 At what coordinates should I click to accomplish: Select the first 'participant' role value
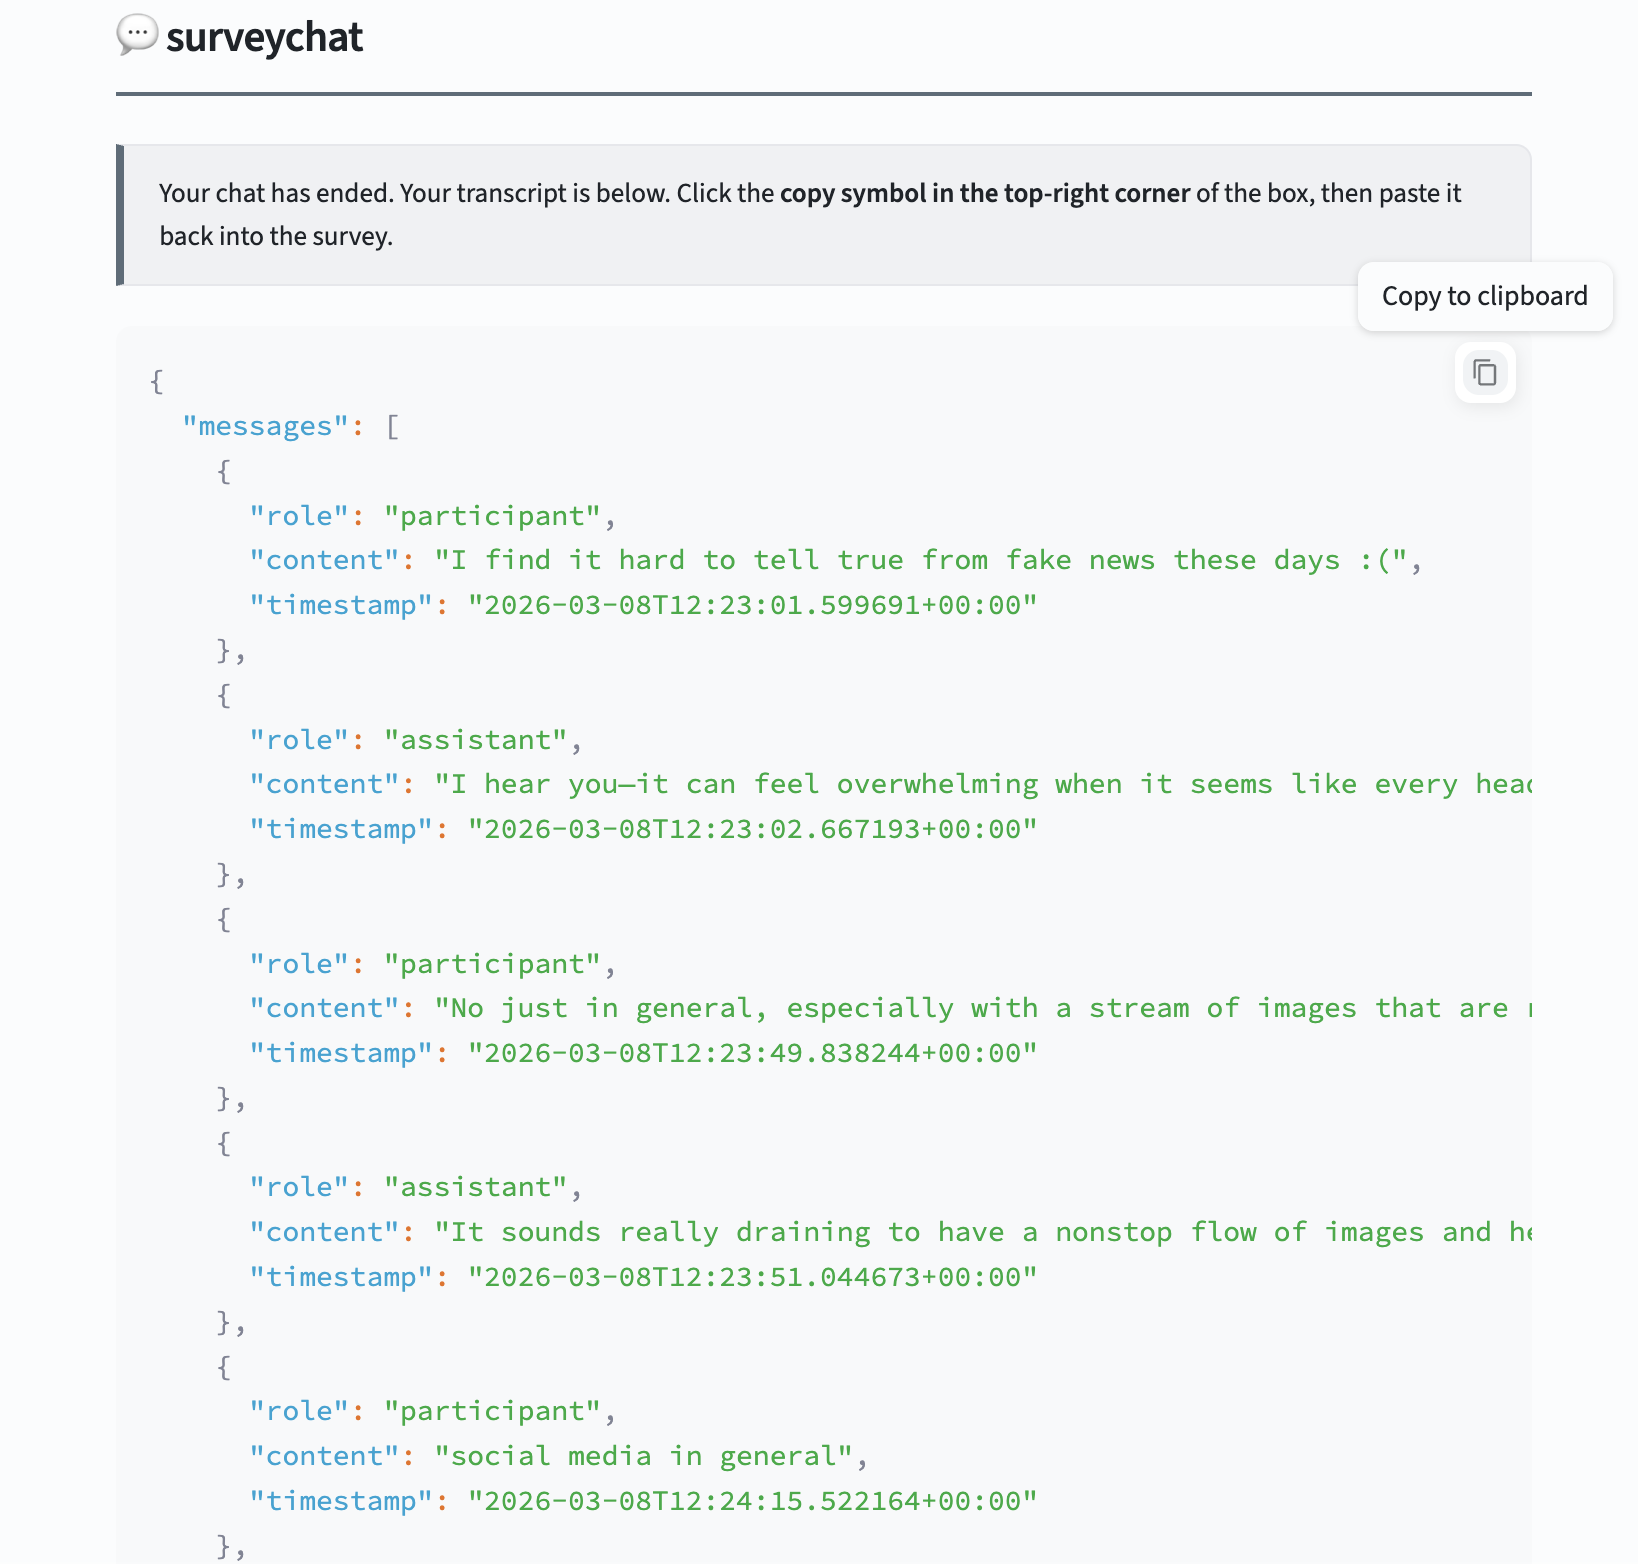(x=494, y=515)
